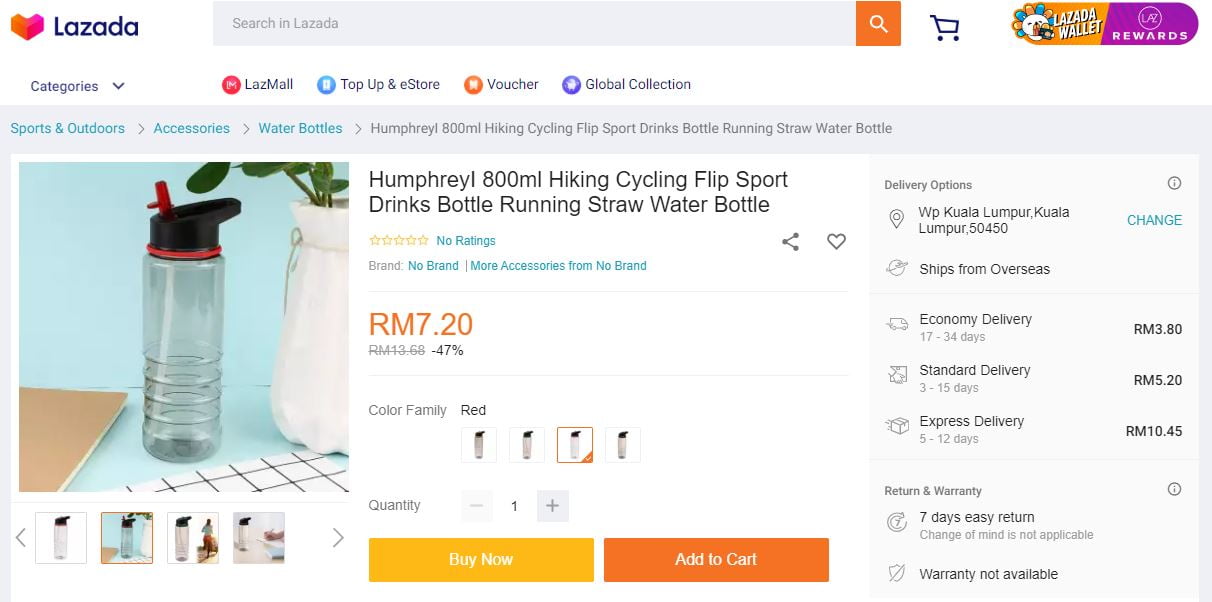Click the Lazada logo

coord(75,27)
